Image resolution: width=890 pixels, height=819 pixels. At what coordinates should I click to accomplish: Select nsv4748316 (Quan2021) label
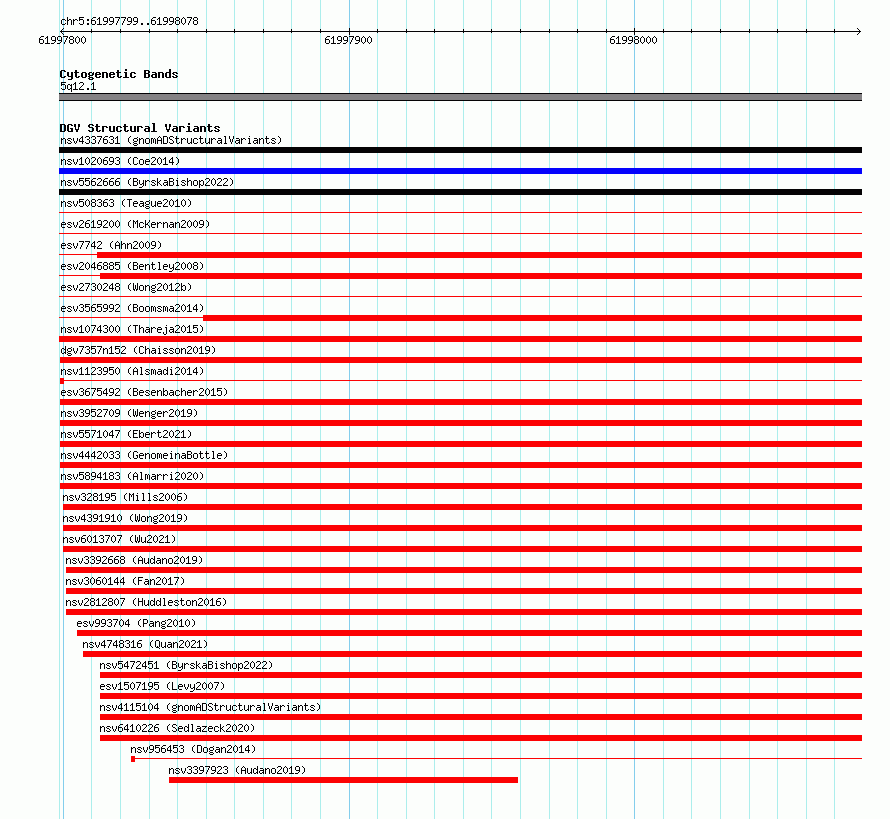coord(145,644)
